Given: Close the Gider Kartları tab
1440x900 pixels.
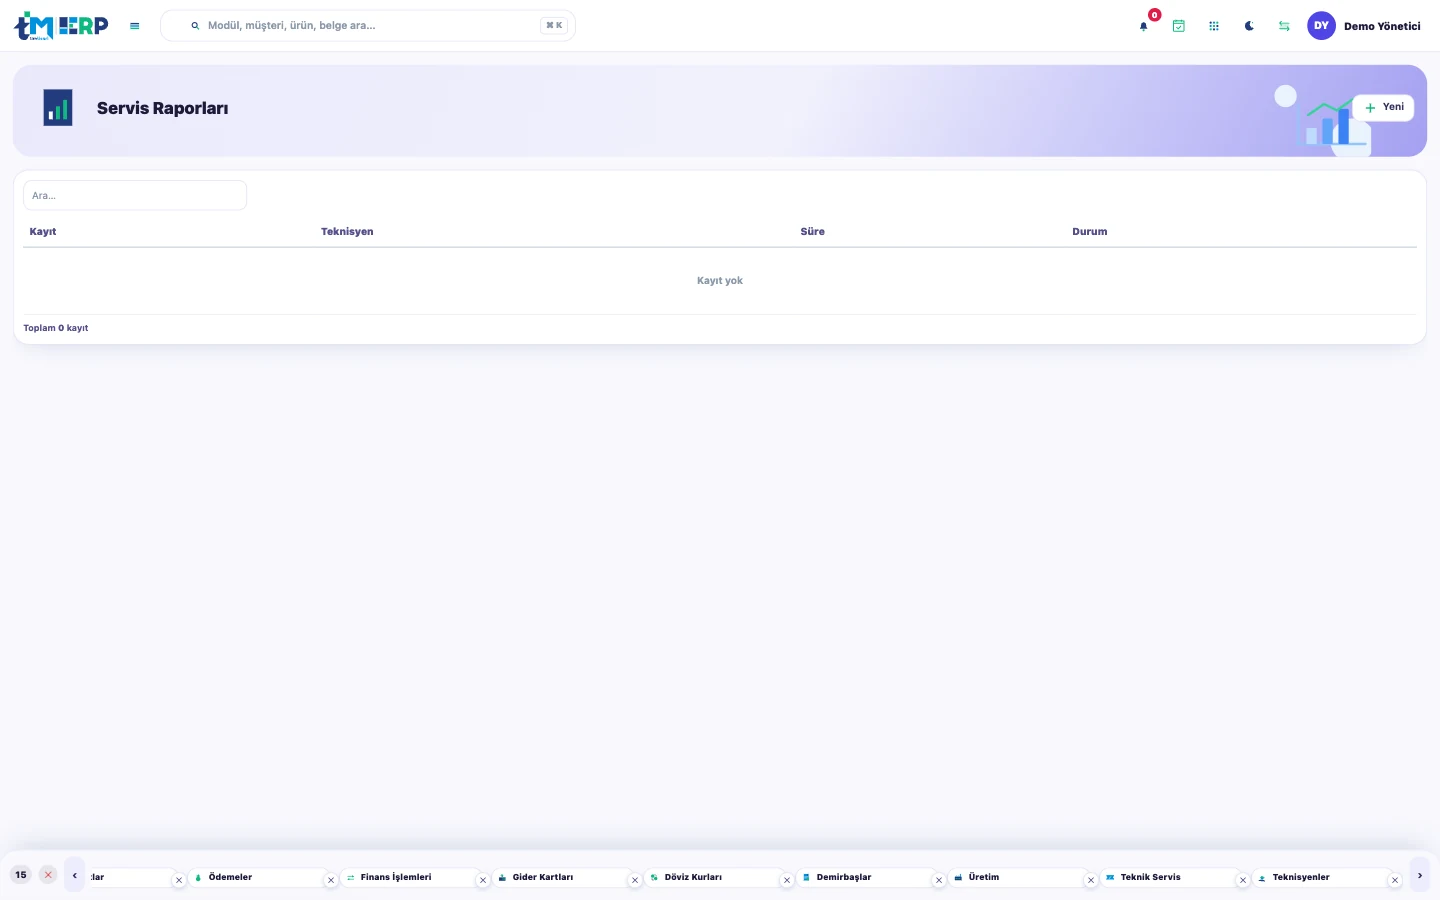Looking at the screenshot, I should coord(635,881).
